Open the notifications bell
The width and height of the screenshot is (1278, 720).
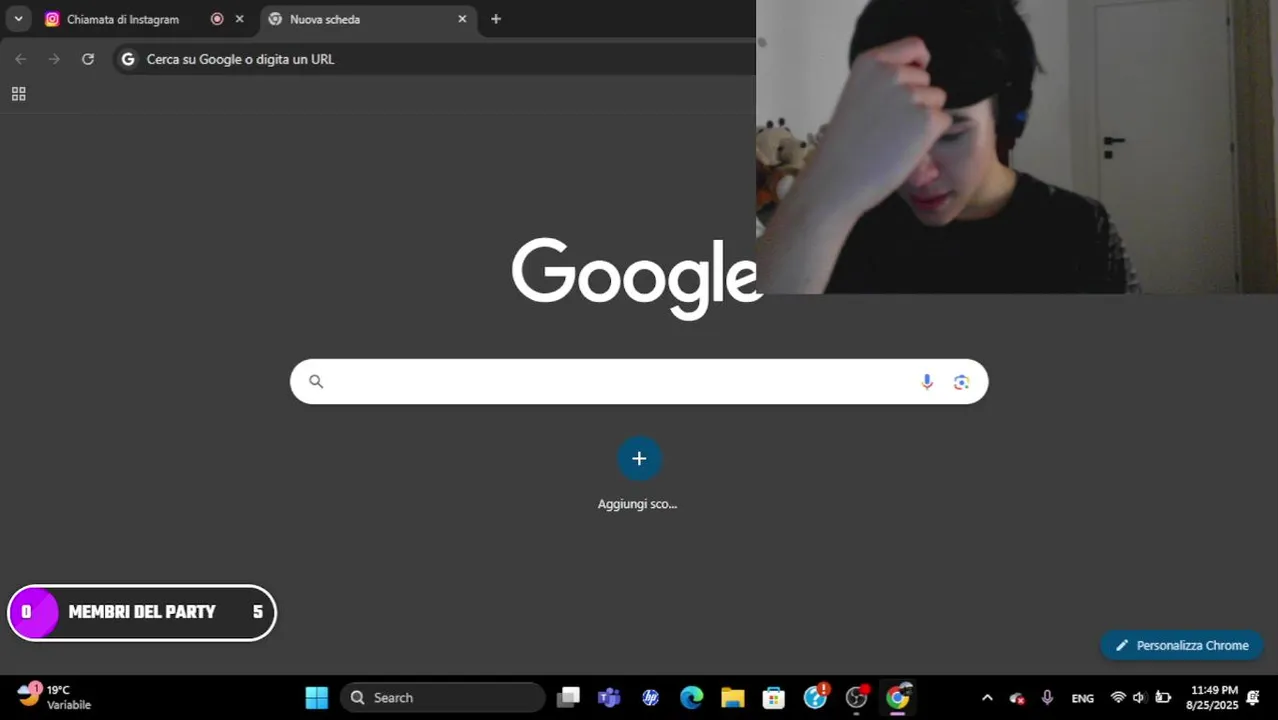click(x=1253, y=697)
